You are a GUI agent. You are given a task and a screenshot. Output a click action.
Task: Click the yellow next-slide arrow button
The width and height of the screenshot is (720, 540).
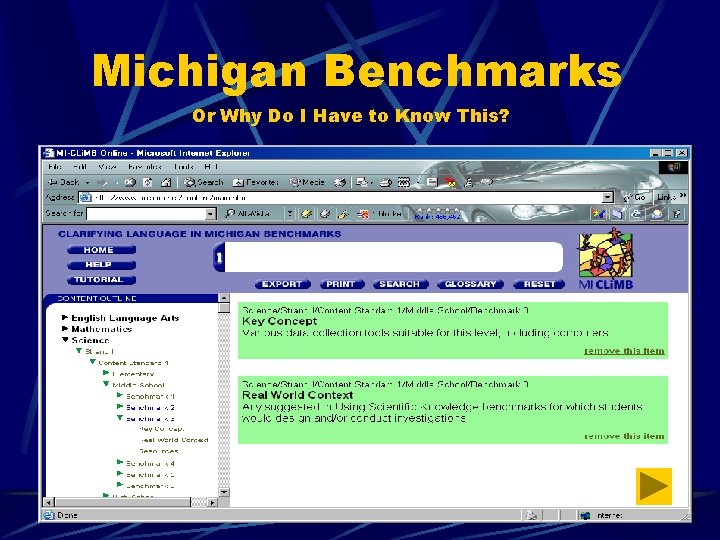pos(654,486)
